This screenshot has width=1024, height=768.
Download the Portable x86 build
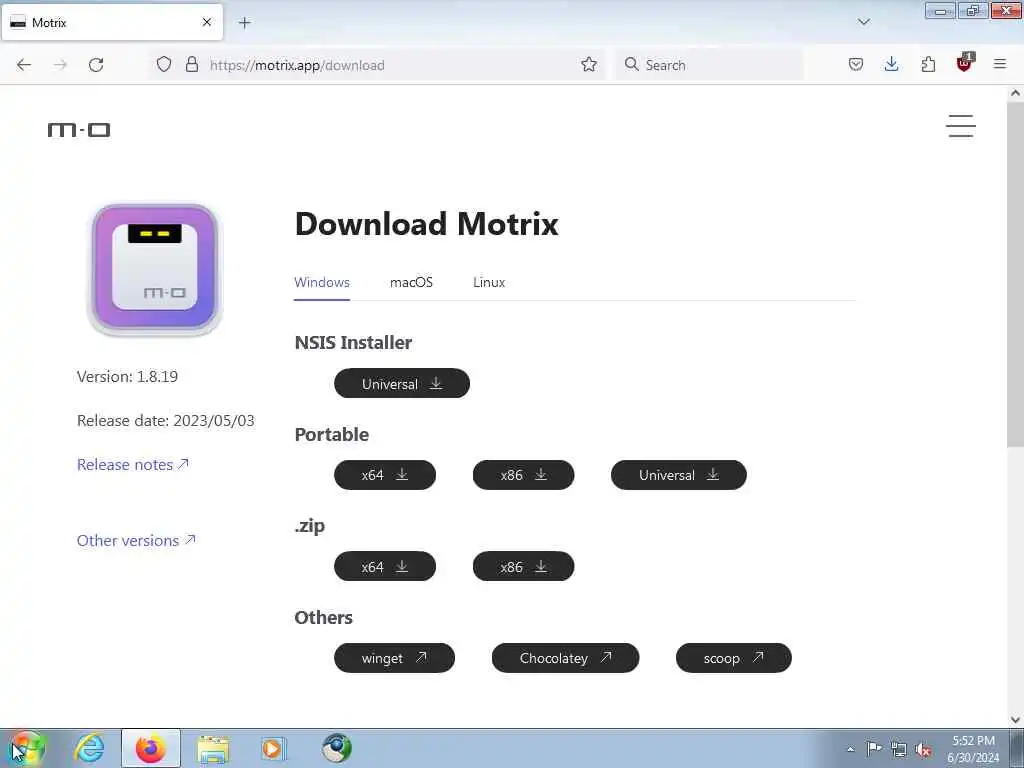coord(523,475)
